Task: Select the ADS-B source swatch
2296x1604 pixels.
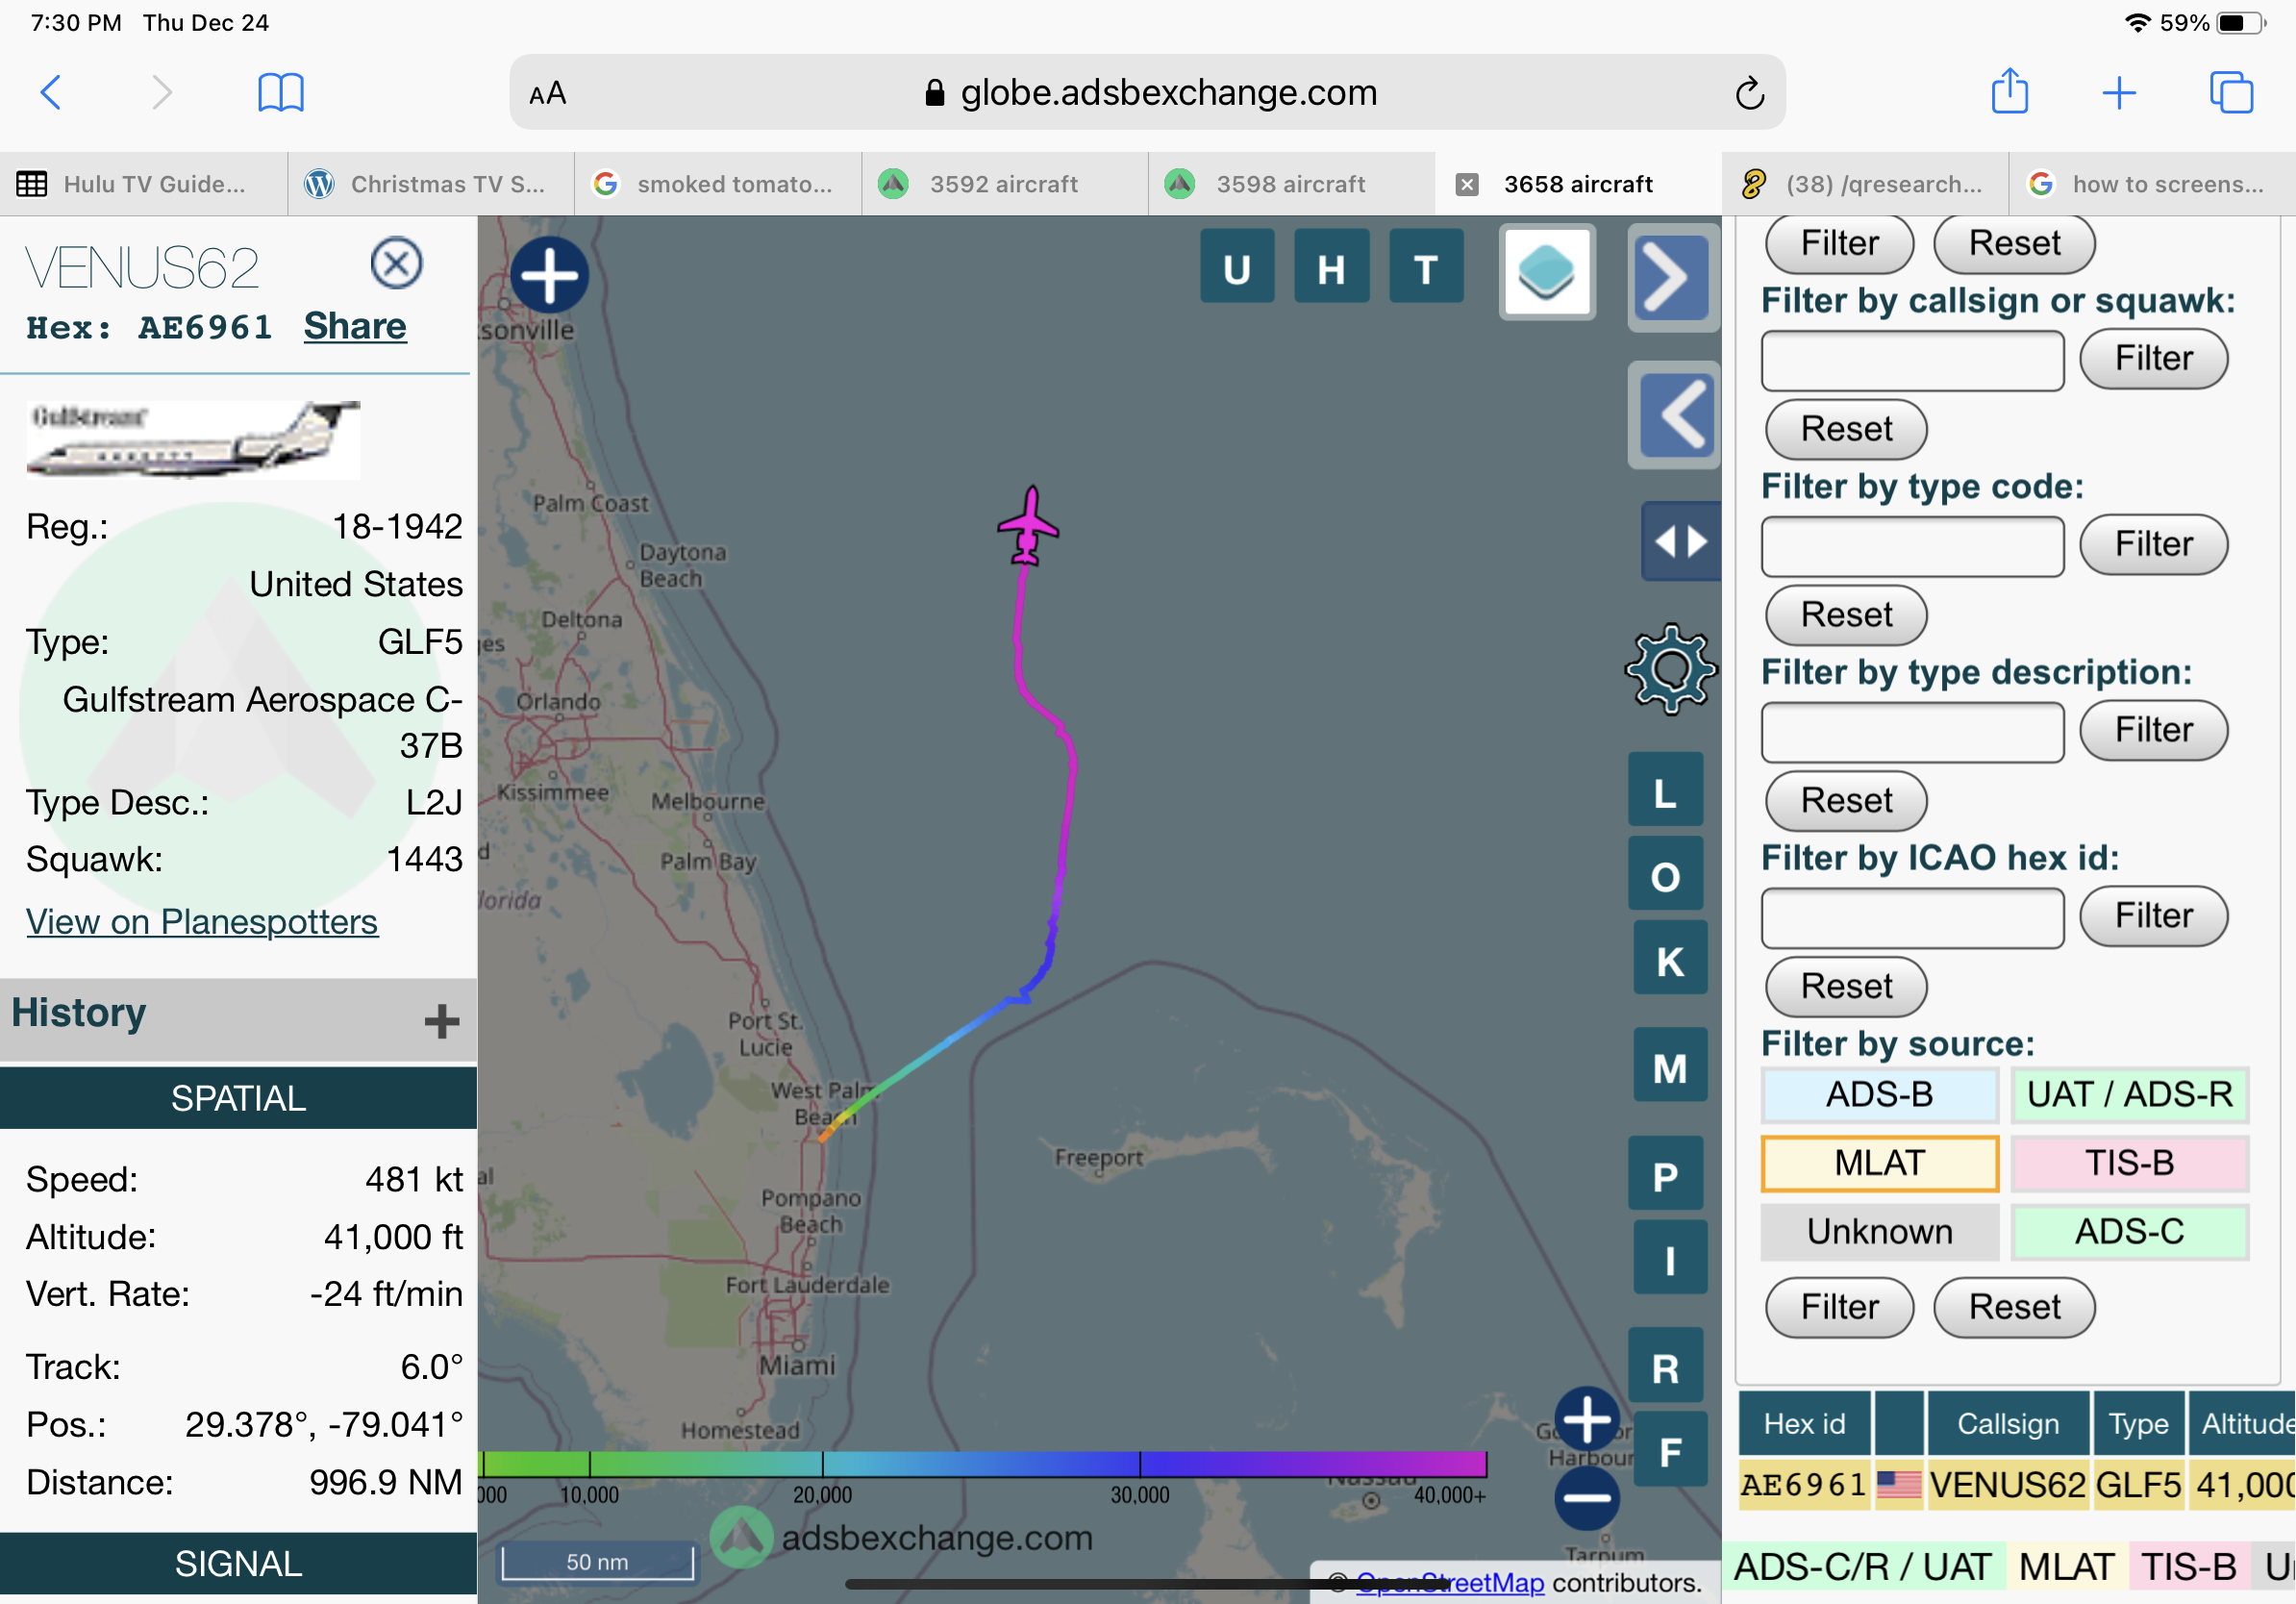Action: click(x=1879, y=1094)
